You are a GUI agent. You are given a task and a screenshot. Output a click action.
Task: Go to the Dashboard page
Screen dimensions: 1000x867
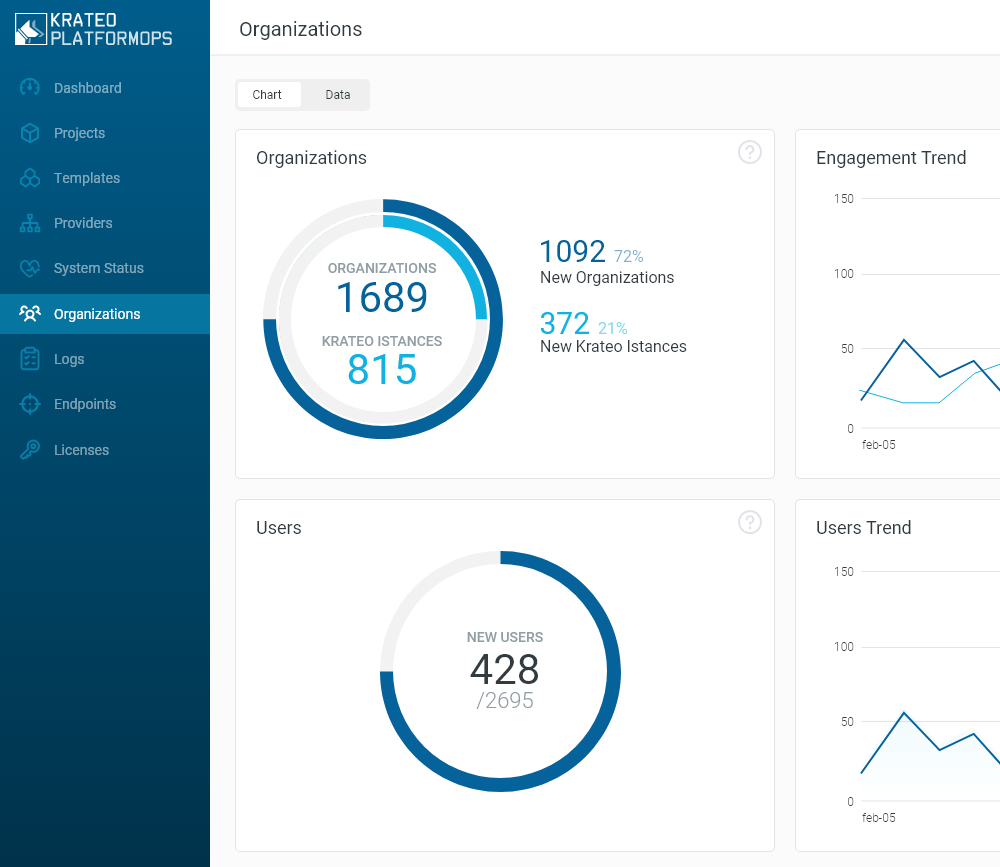tap(87, 88)
